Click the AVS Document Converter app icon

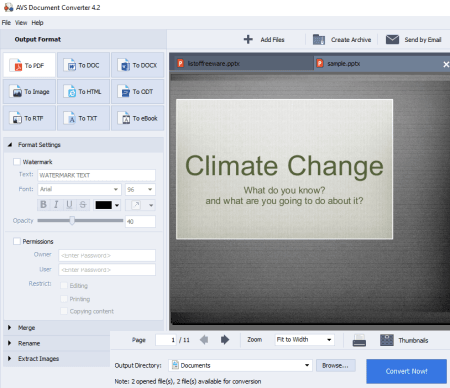[x=8, y=7]
